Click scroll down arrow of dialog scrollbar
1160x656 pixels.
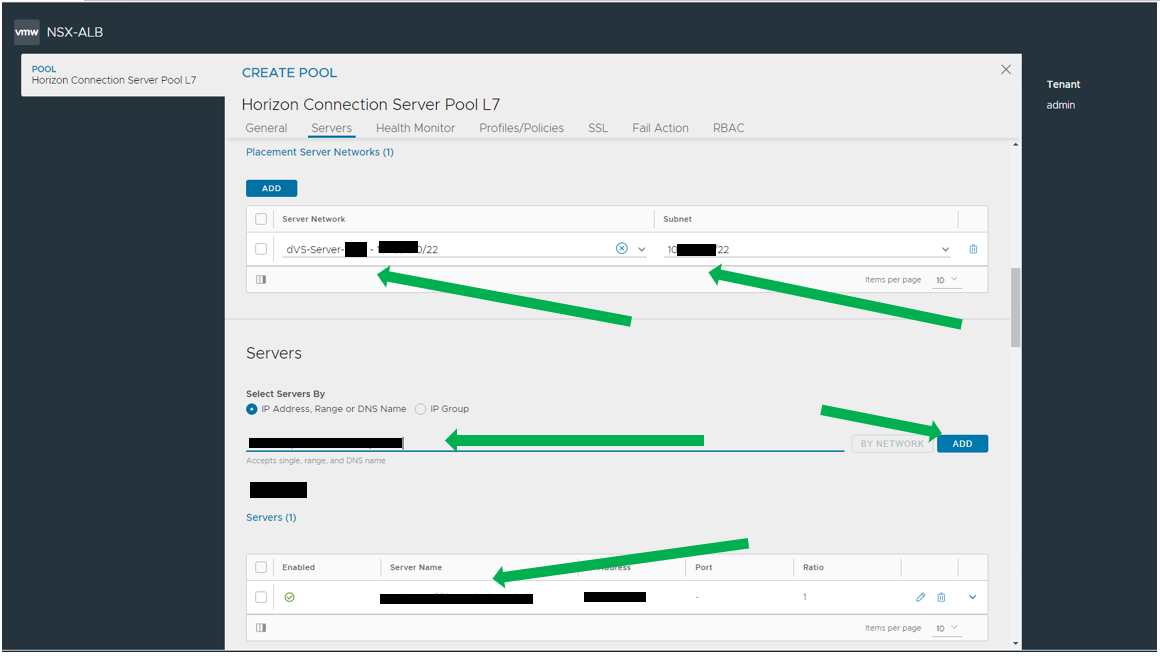tap(1016, 643)
